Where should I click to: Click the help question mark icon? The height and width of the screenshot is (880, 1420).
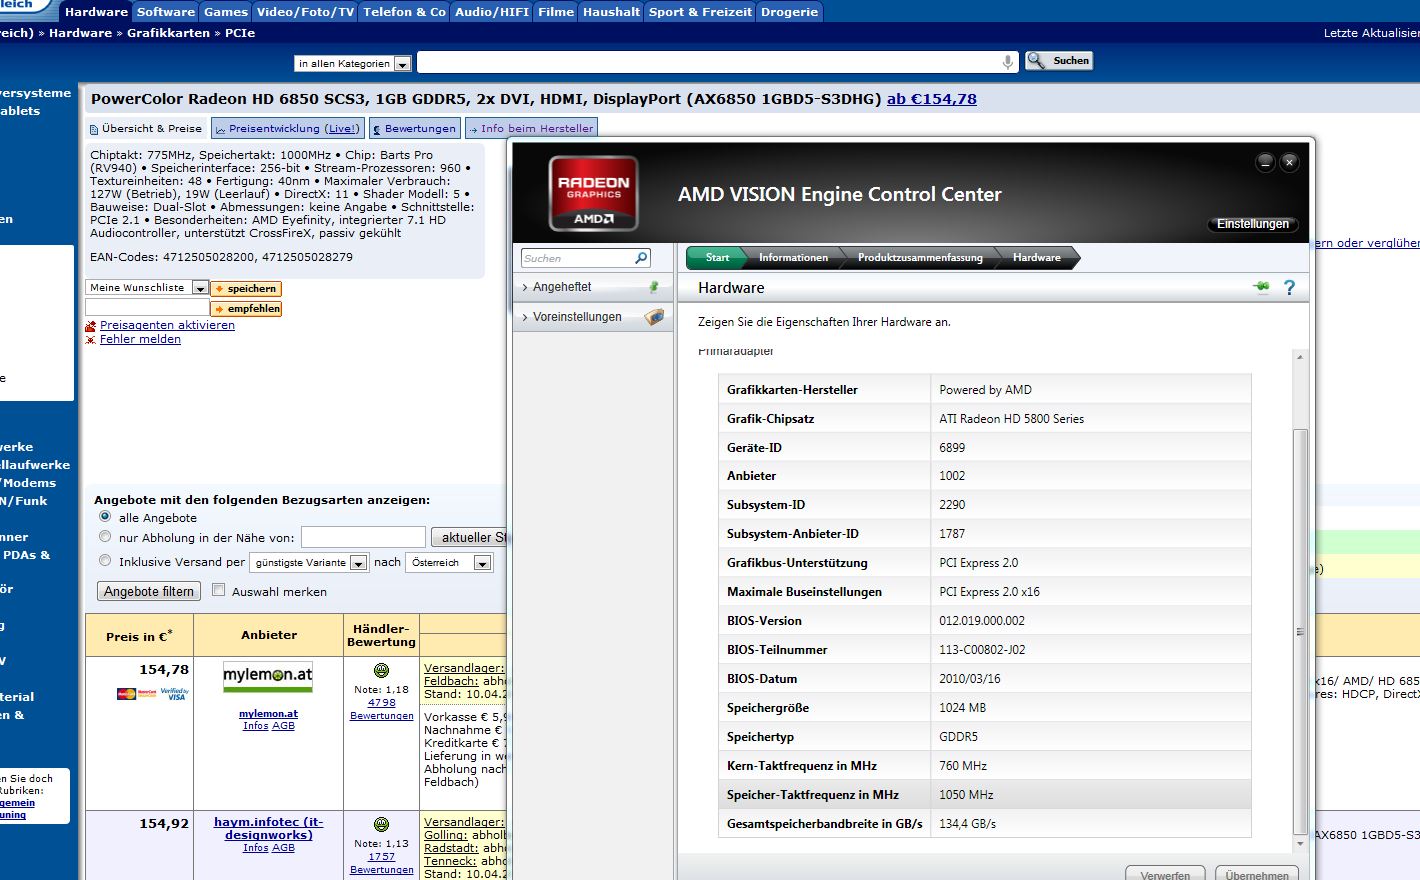1289,288
